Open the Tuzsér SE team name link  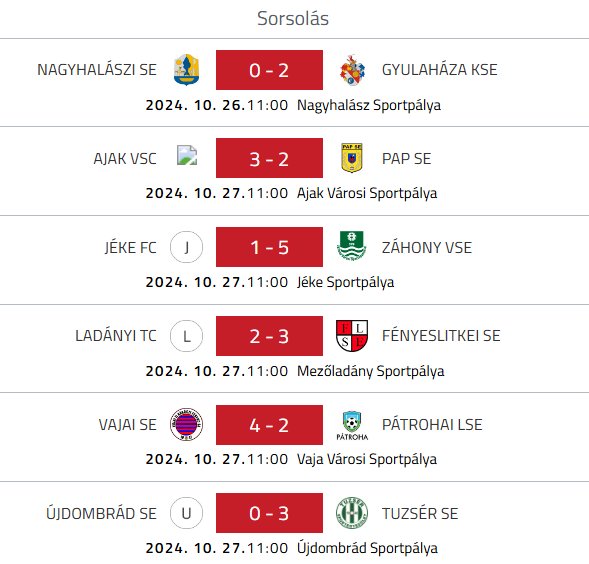click(x=420, y=513)
